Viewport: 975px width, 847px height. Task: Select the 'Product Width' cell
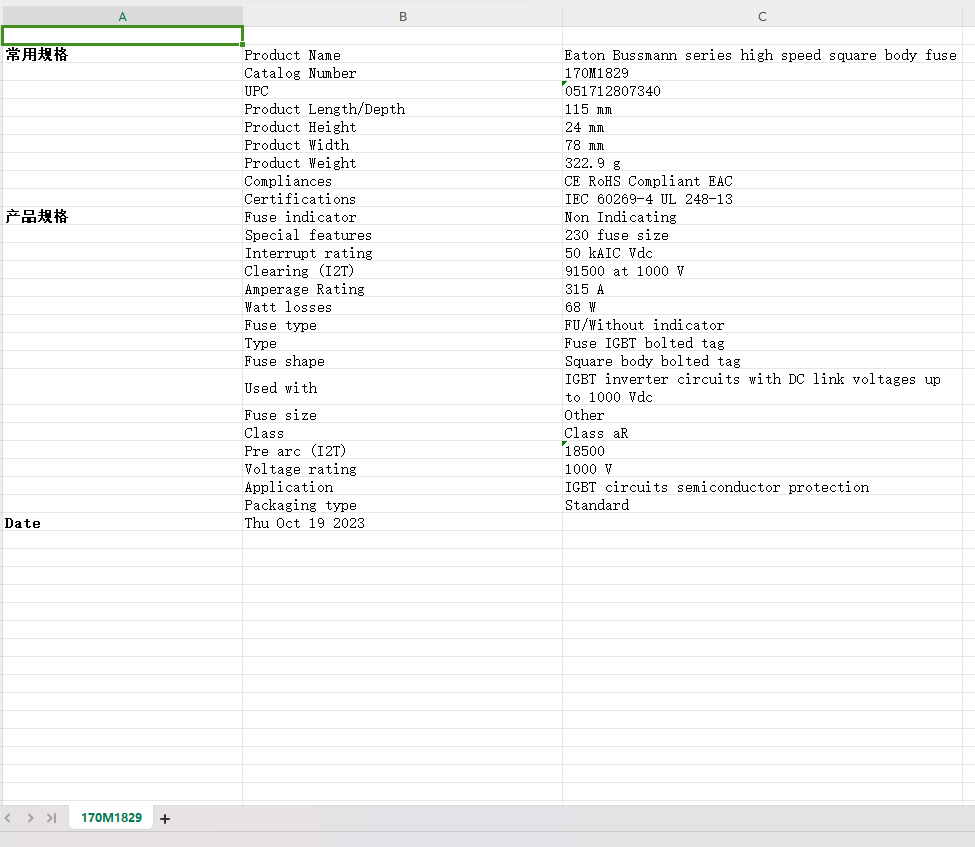(402, 145)
